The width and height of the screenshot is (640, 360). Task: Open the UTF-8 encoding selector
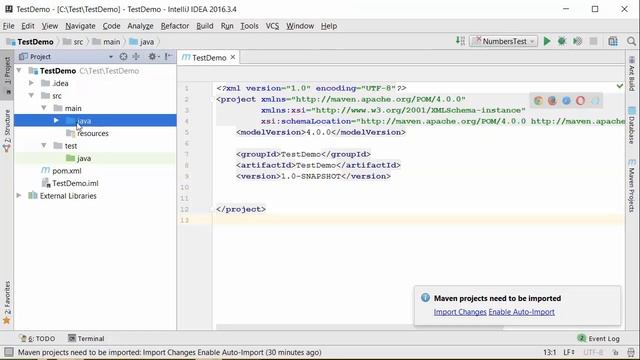[593, 352]
